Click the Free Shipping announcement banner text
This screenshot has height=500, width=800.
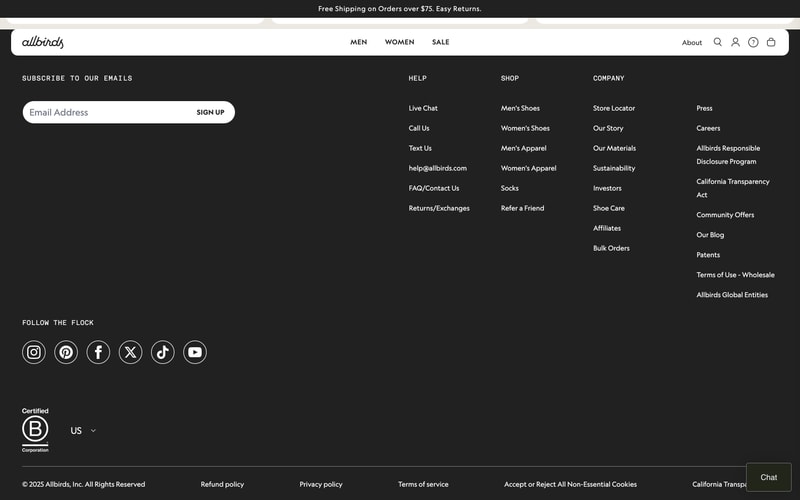[399, 9]
